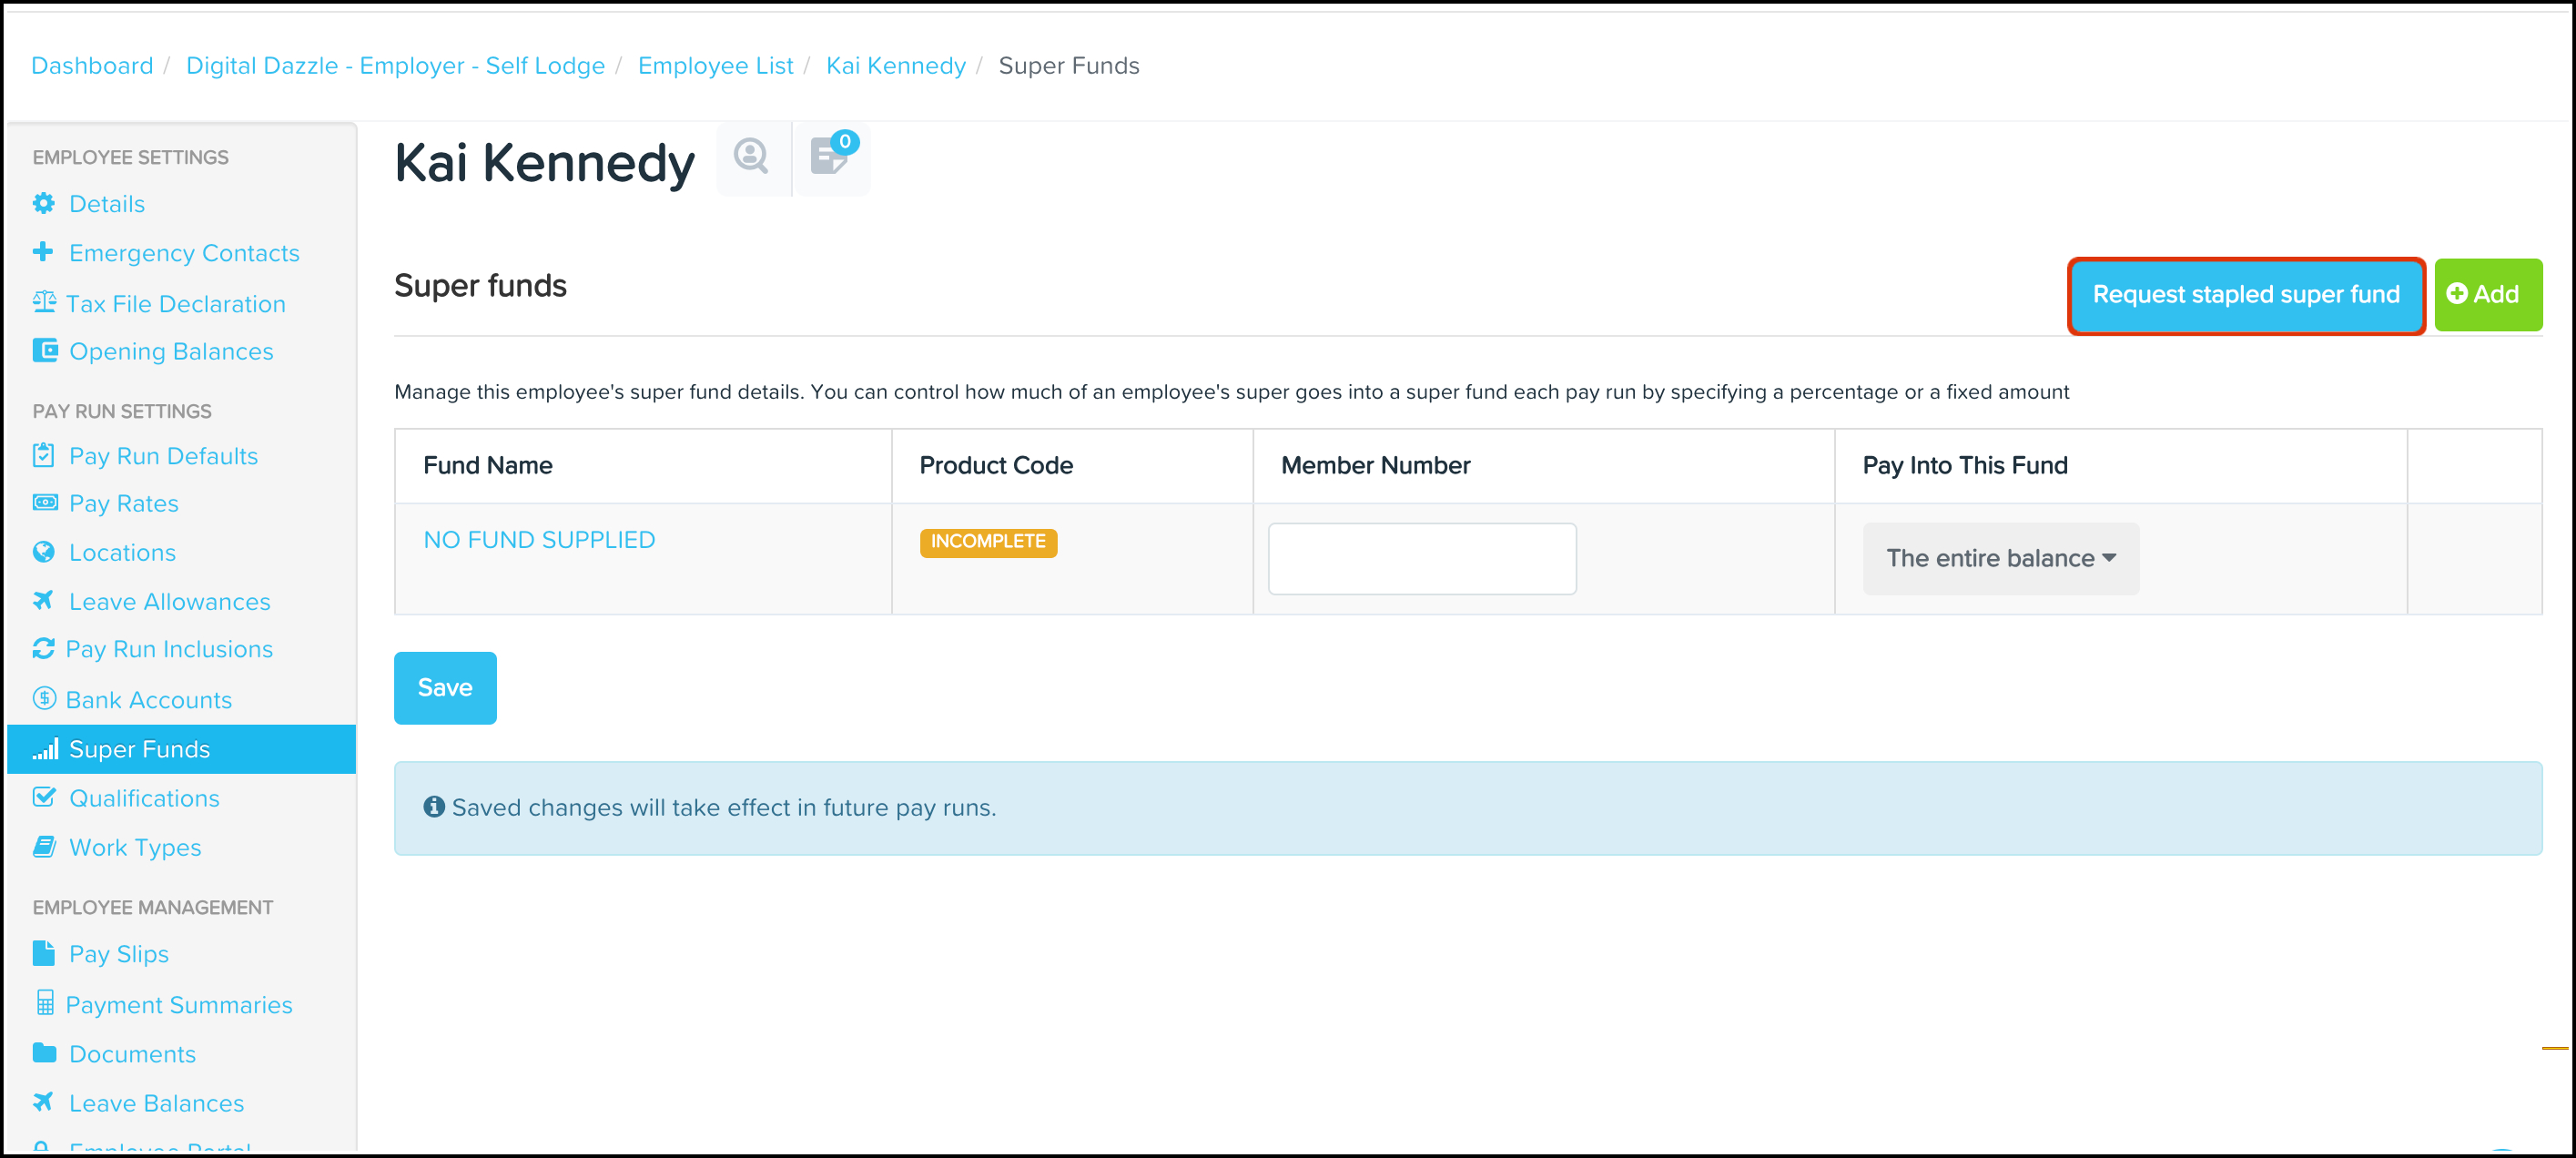Click the green Add button
Image resolution: width=2576 pixels, height=1158 pixels.
click(2487, 294)
